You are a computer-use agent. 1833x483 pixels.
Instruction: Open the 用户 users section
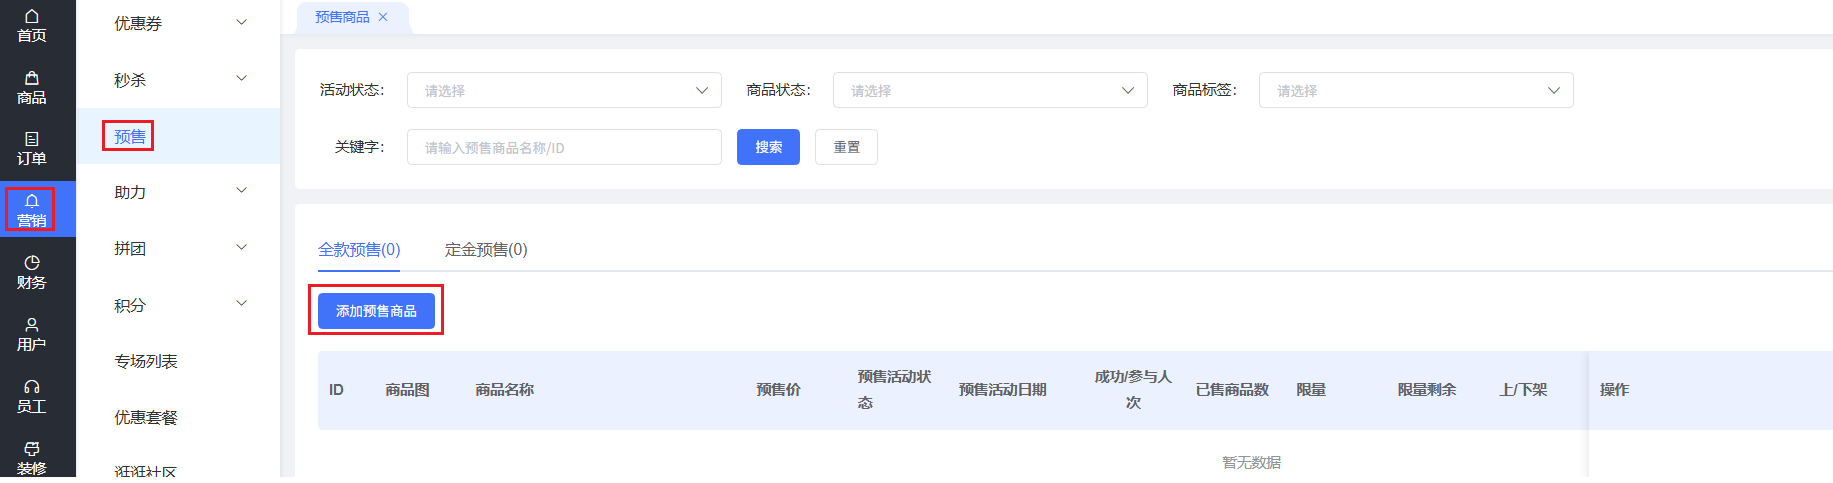pos(32,335)
